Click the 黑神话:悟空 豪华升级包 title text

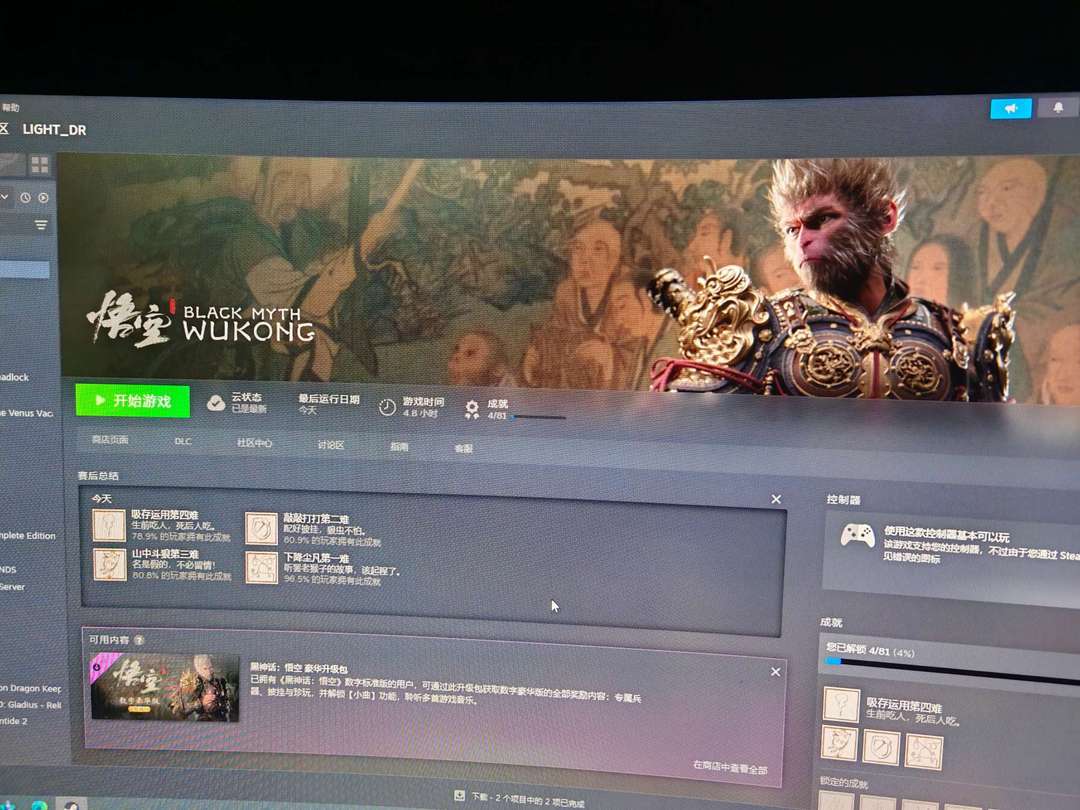(x=298, y=667)
